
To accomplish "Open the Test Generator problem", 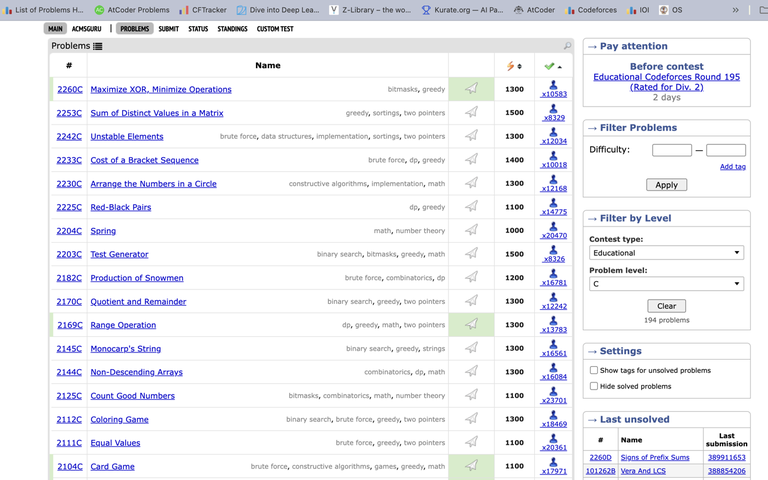I will coord(119,254).
